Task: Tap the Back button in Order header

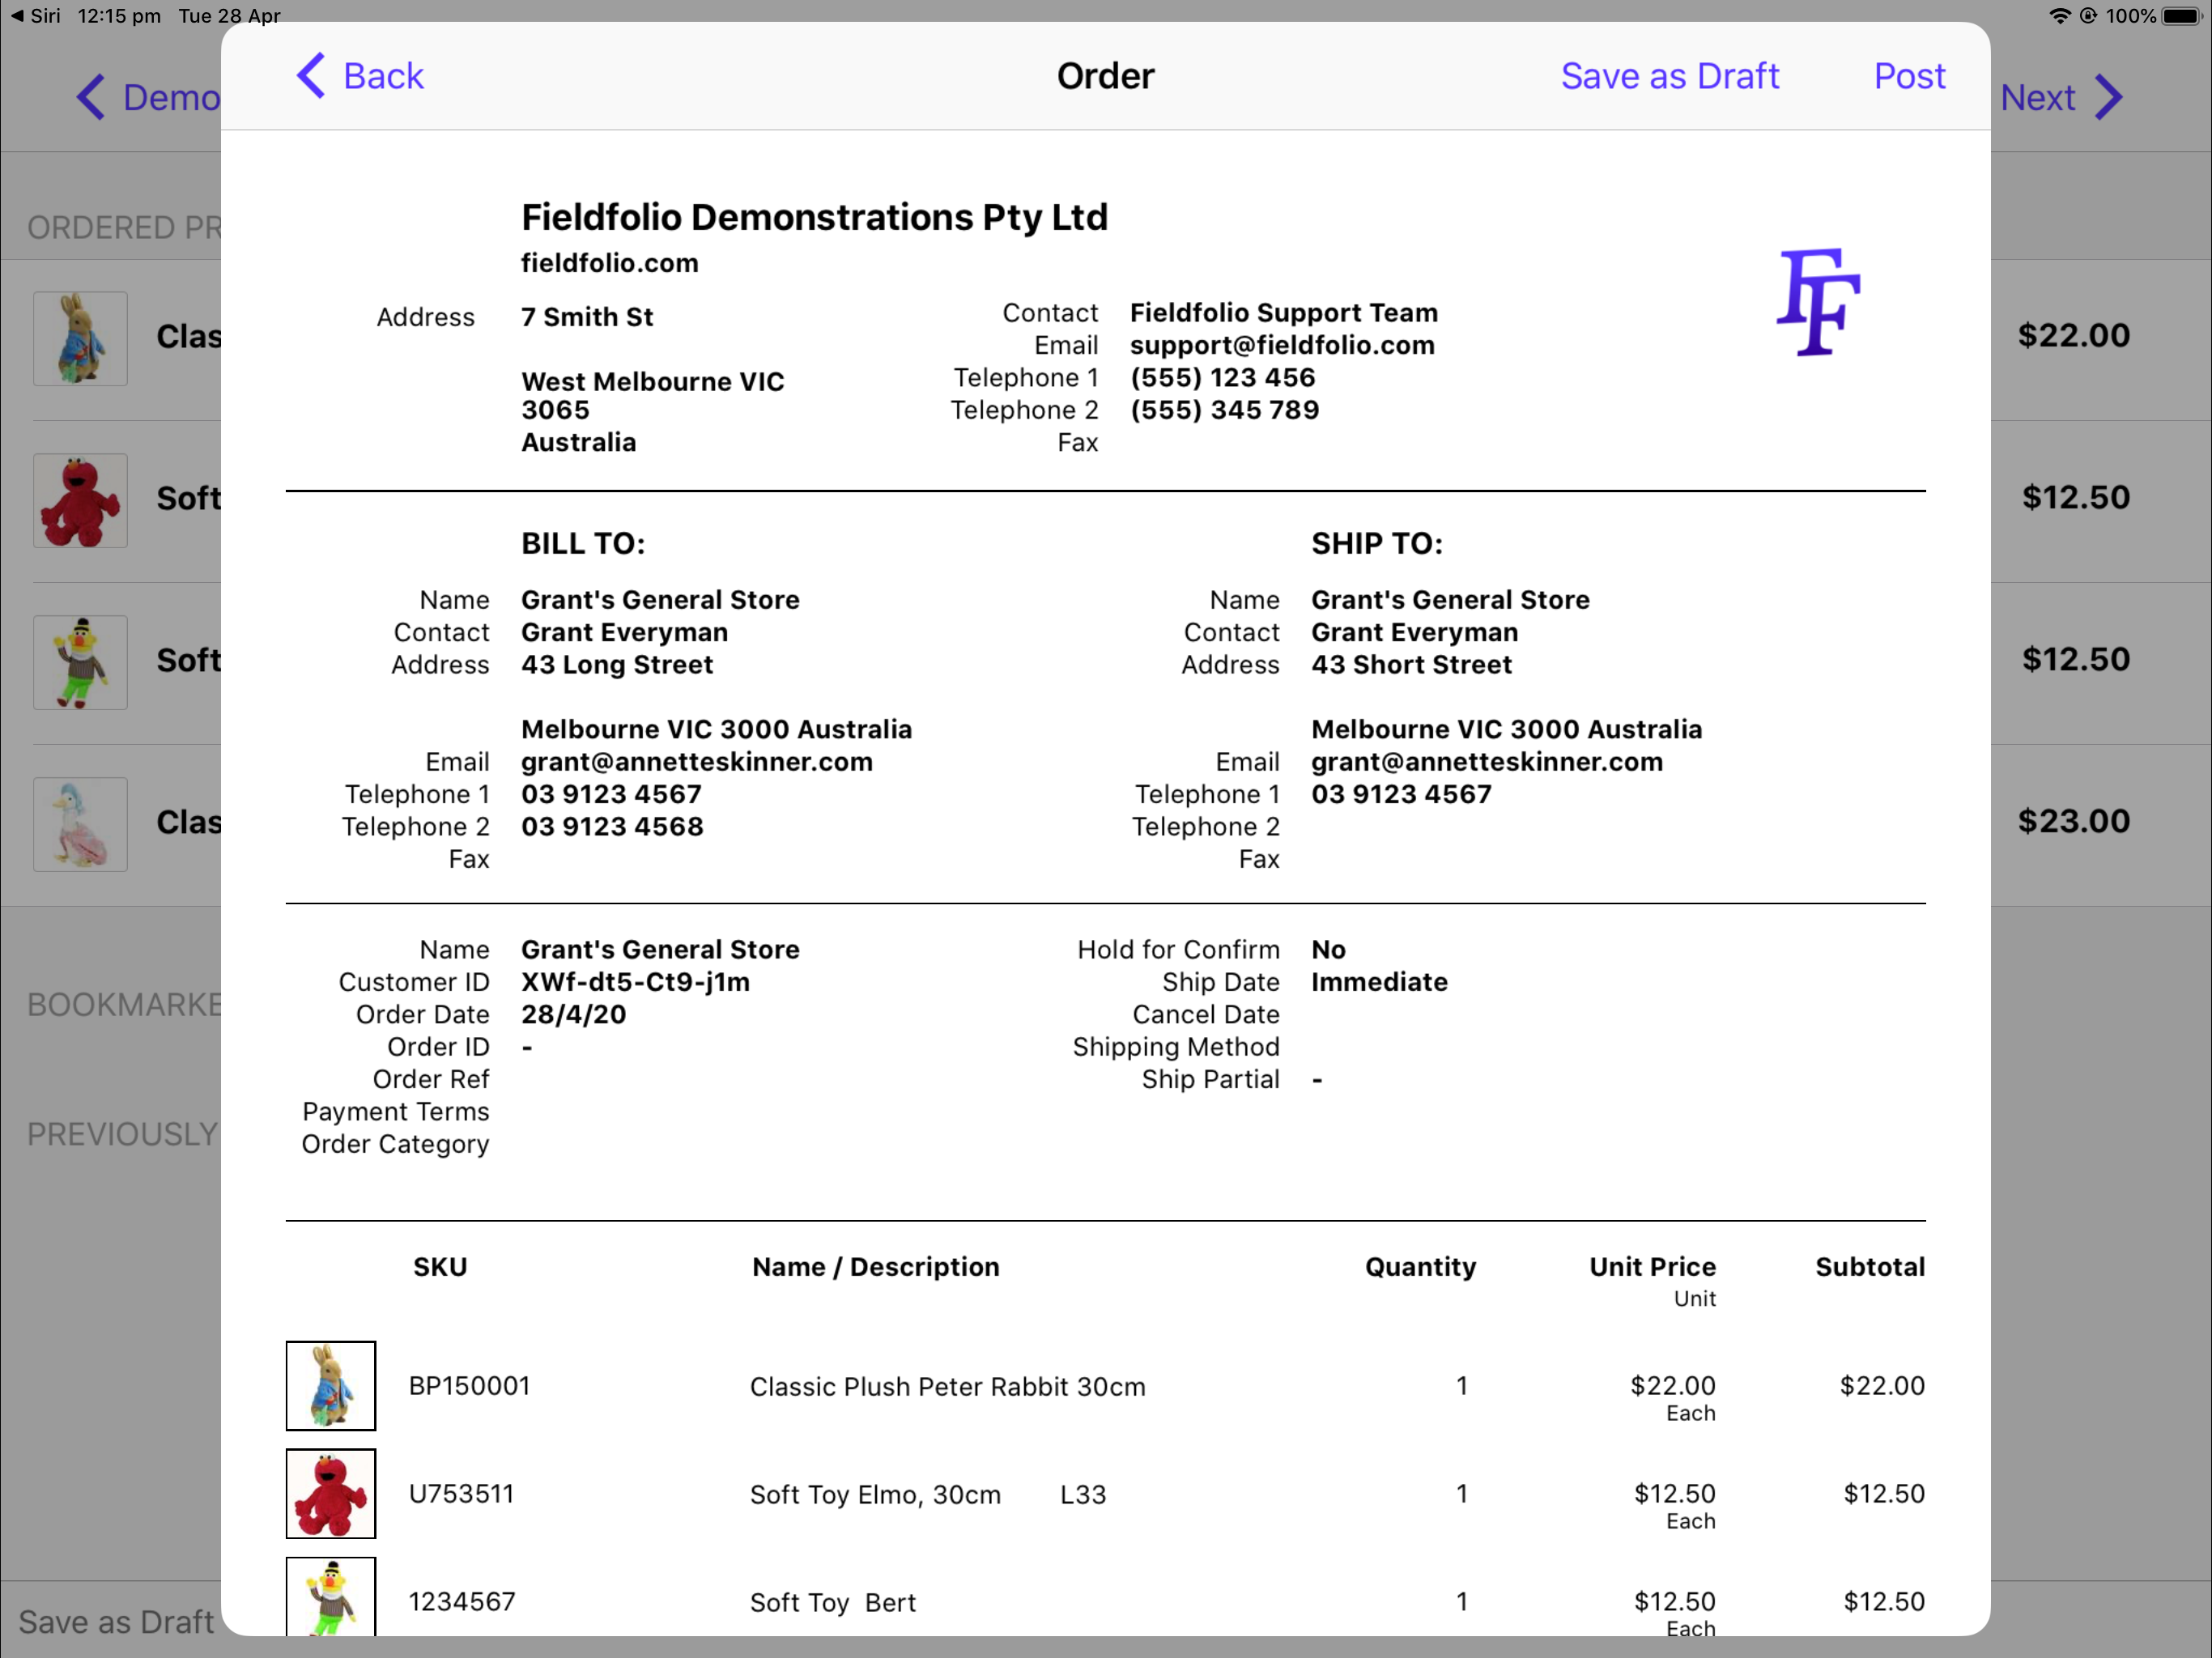Action: point(360,76)
